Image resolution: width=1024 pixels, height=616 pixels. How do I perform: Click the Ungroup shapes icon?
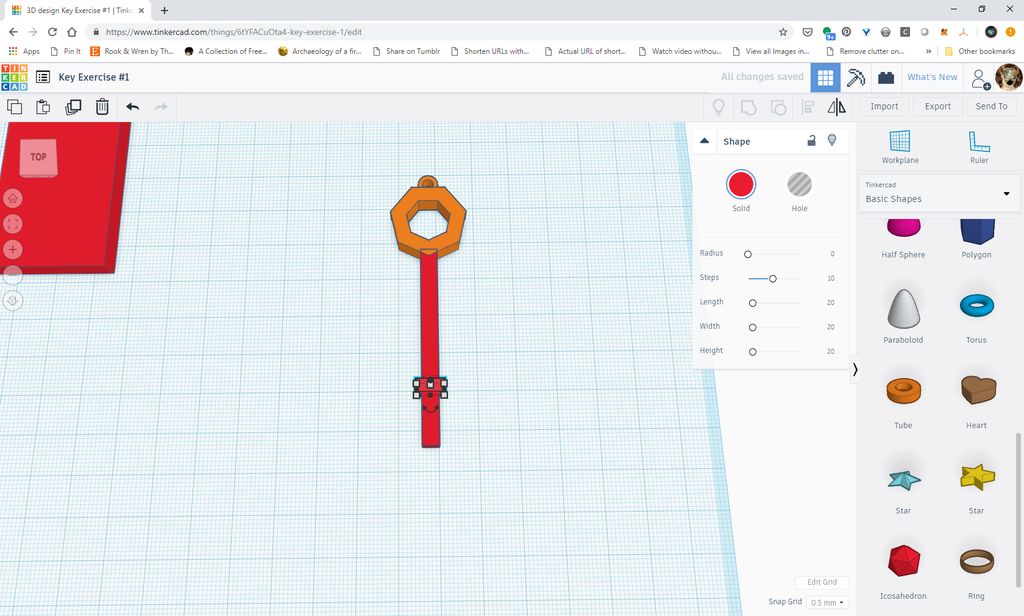(x=778, y=107)
